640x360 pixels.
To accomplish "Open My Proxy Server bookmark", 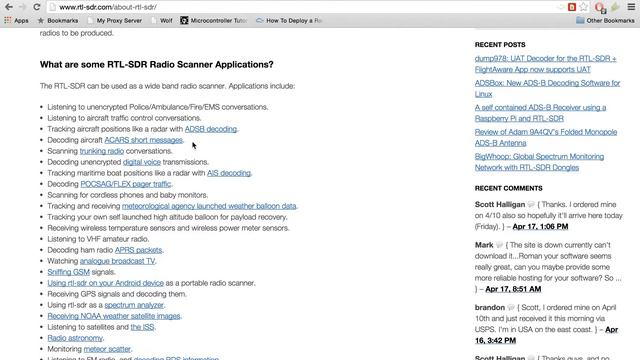I will tap(115, 20).
